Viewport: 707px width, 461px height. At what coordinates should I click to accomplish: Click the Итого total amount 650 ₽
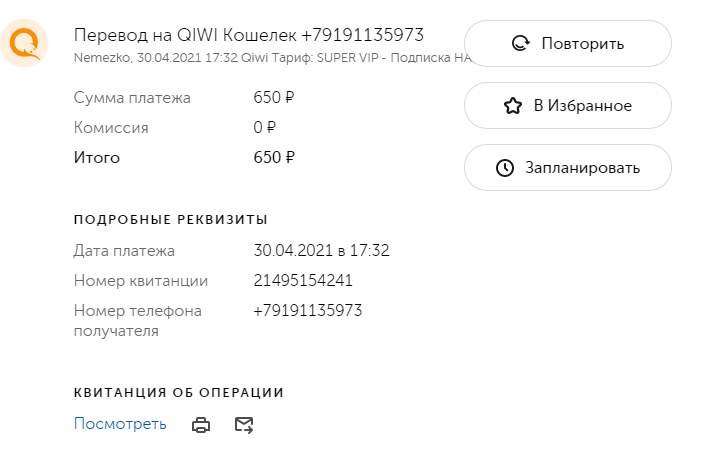coord(274,157)
